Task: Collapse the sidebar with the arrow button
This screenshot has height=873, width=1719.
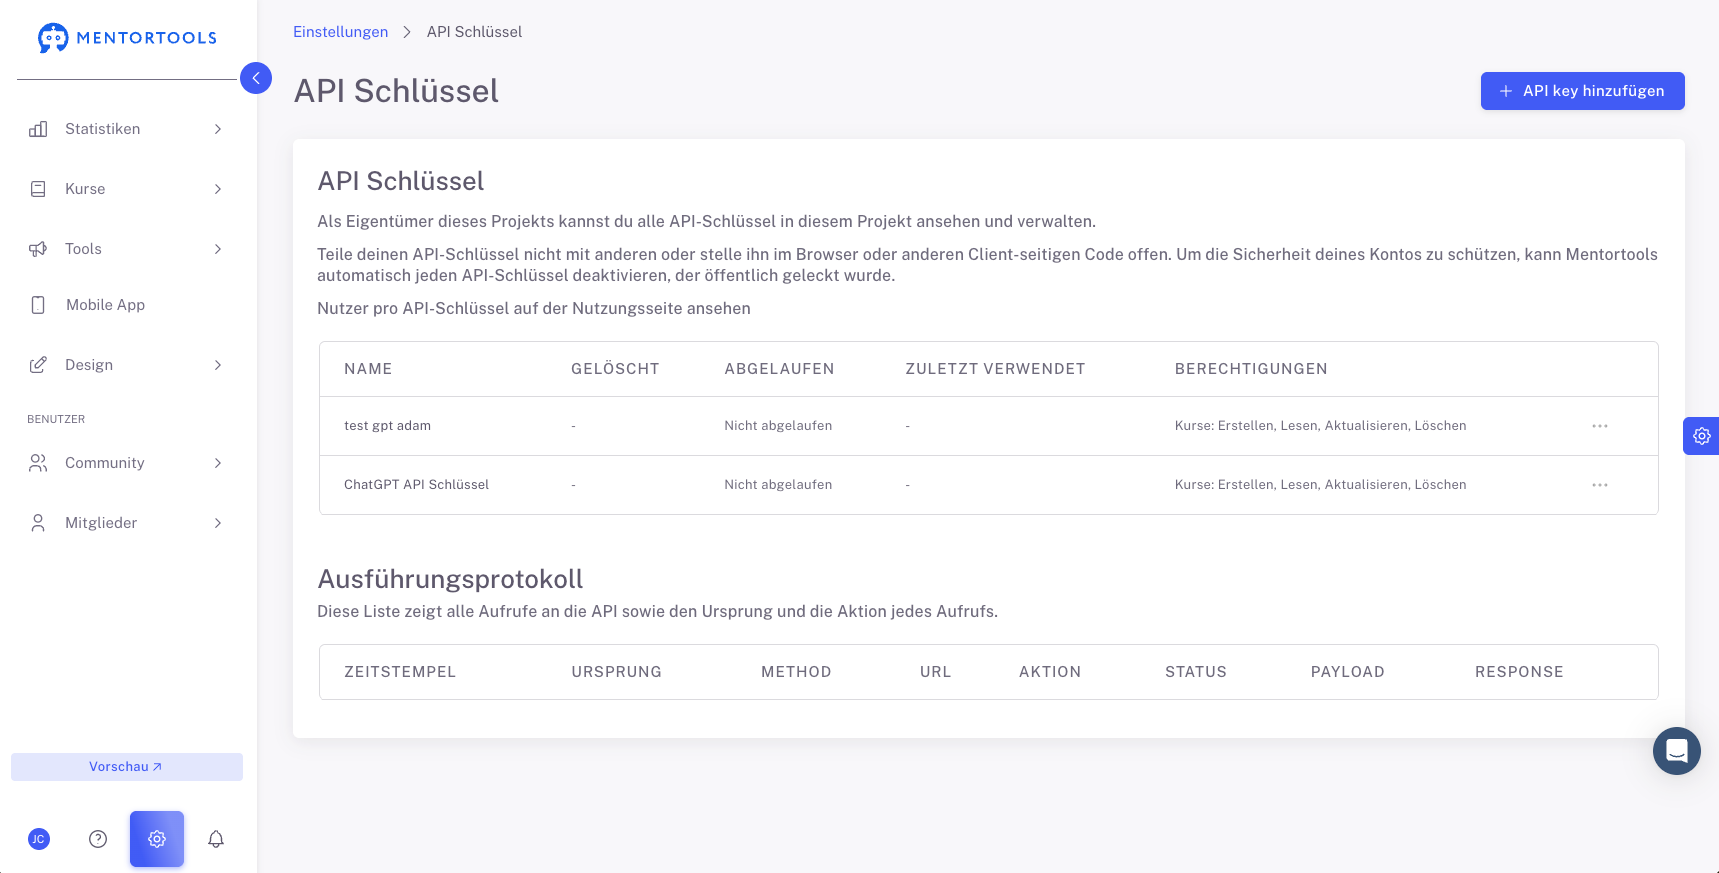Action: [256, 78]
